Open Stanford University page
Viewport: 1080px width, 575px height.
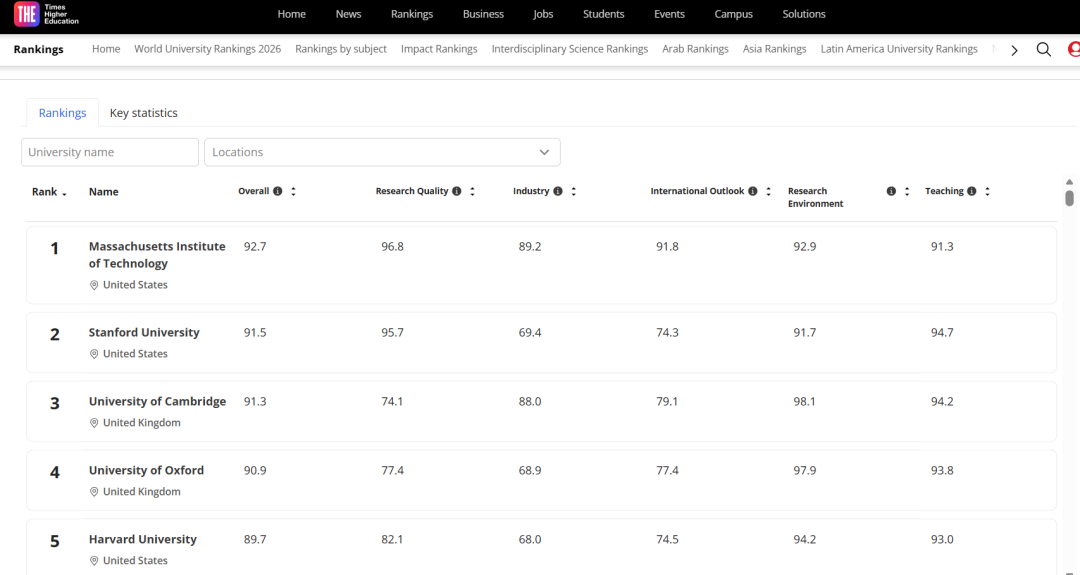click(144, 333)
